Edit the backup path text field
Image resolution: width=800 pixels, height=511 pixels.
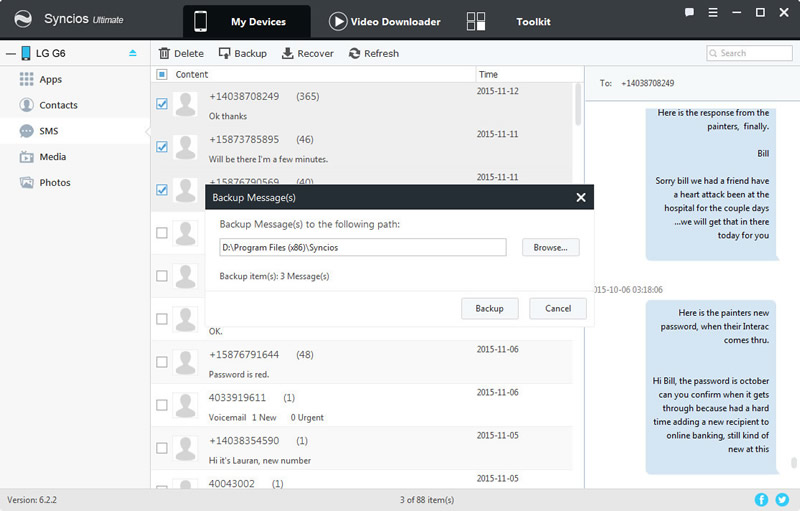click(x=363, y=247)
